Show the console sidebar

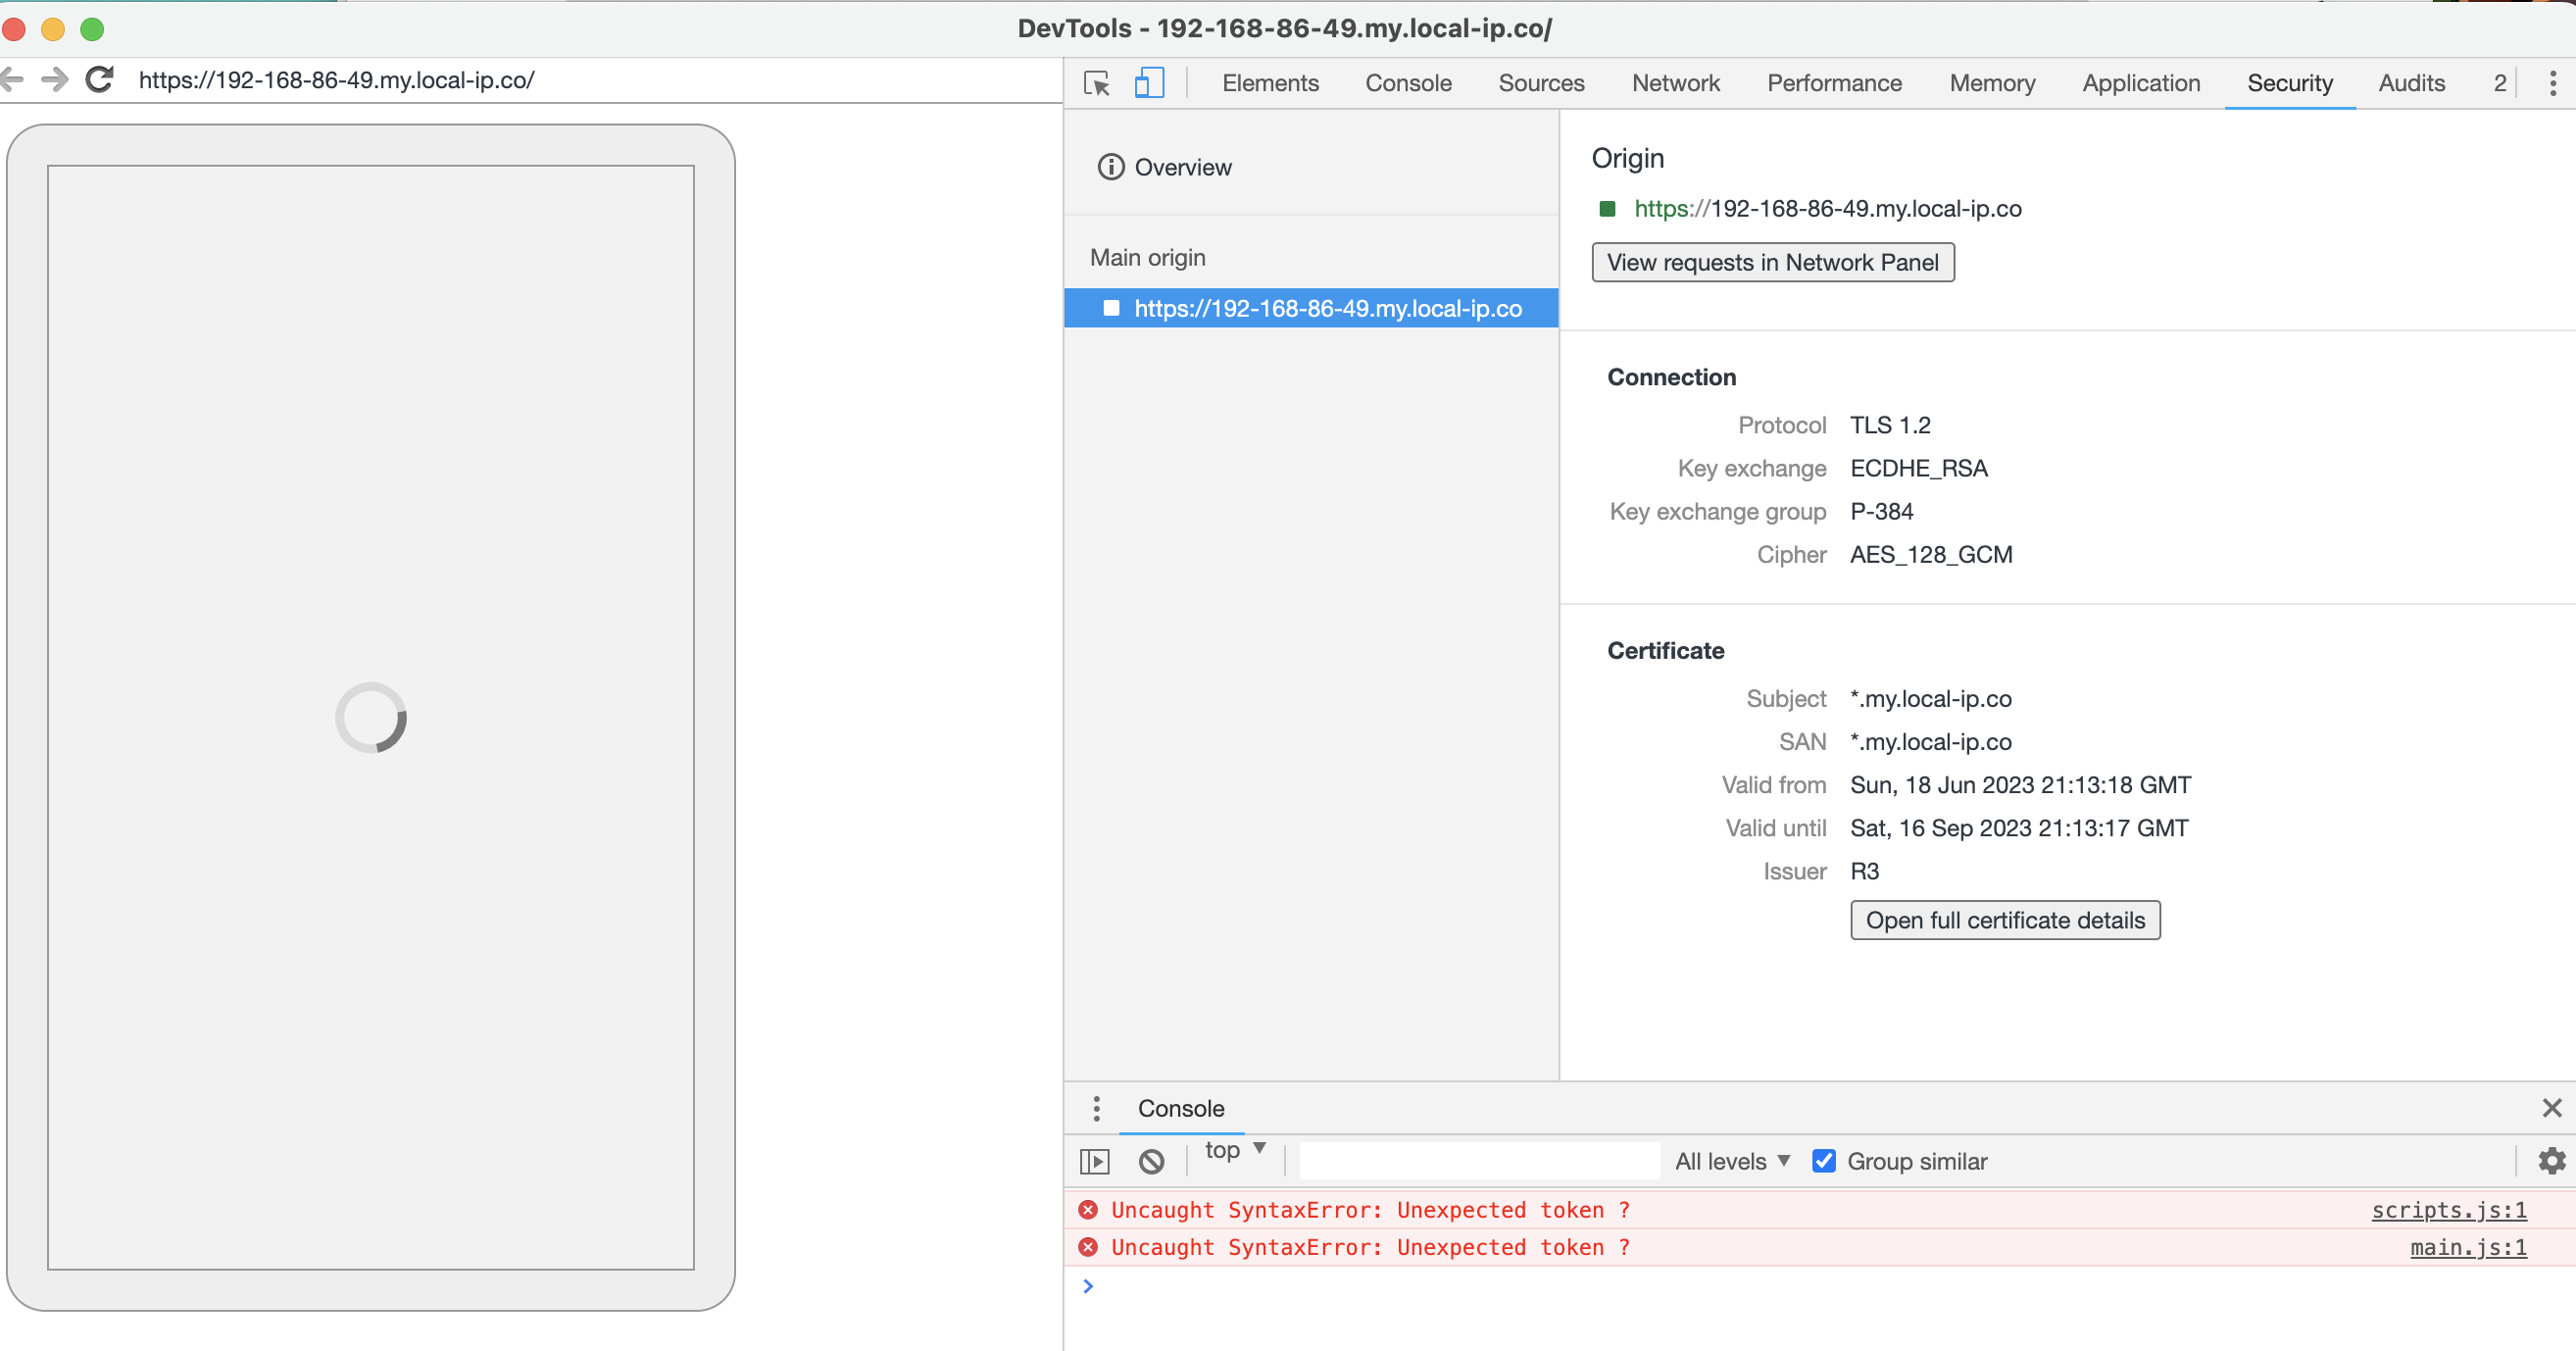(1094, 1161)
